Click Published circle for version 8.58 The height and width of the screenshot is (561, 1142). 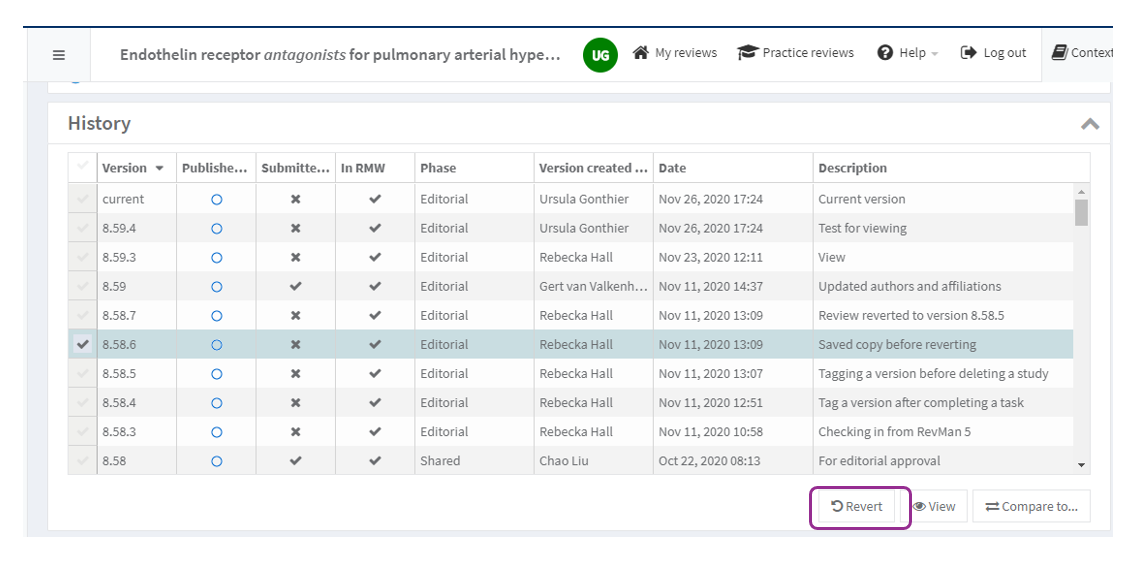click(x=216, y=461)
